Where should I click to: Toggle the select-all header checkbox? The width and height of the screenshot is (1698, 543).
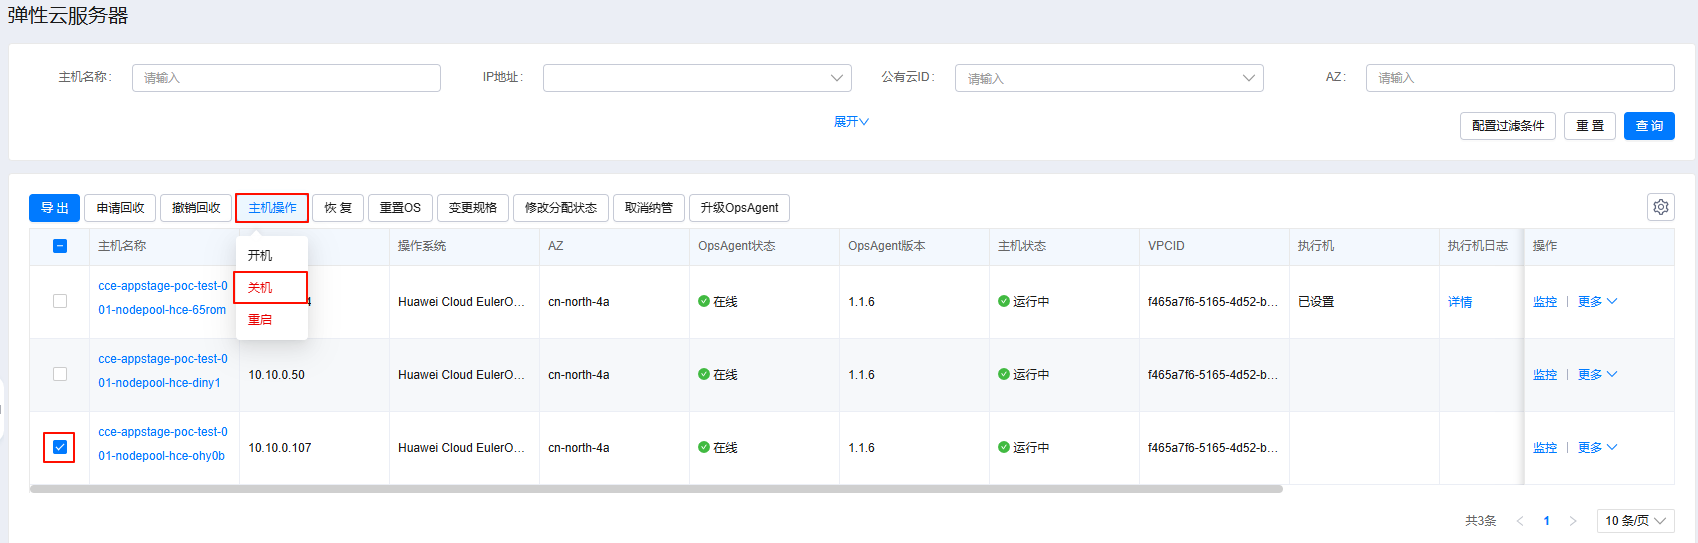60,246
